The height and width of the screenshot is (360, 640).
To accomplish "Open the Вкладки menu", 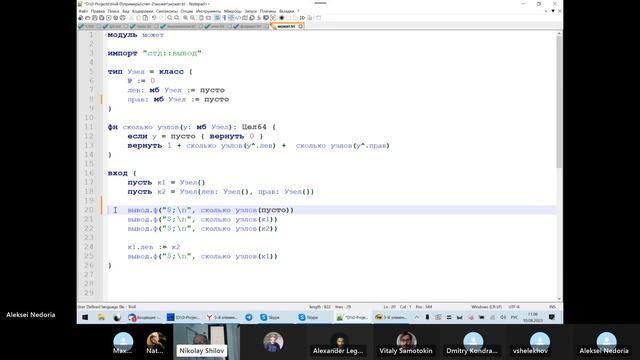I will (x=287, y=11).
